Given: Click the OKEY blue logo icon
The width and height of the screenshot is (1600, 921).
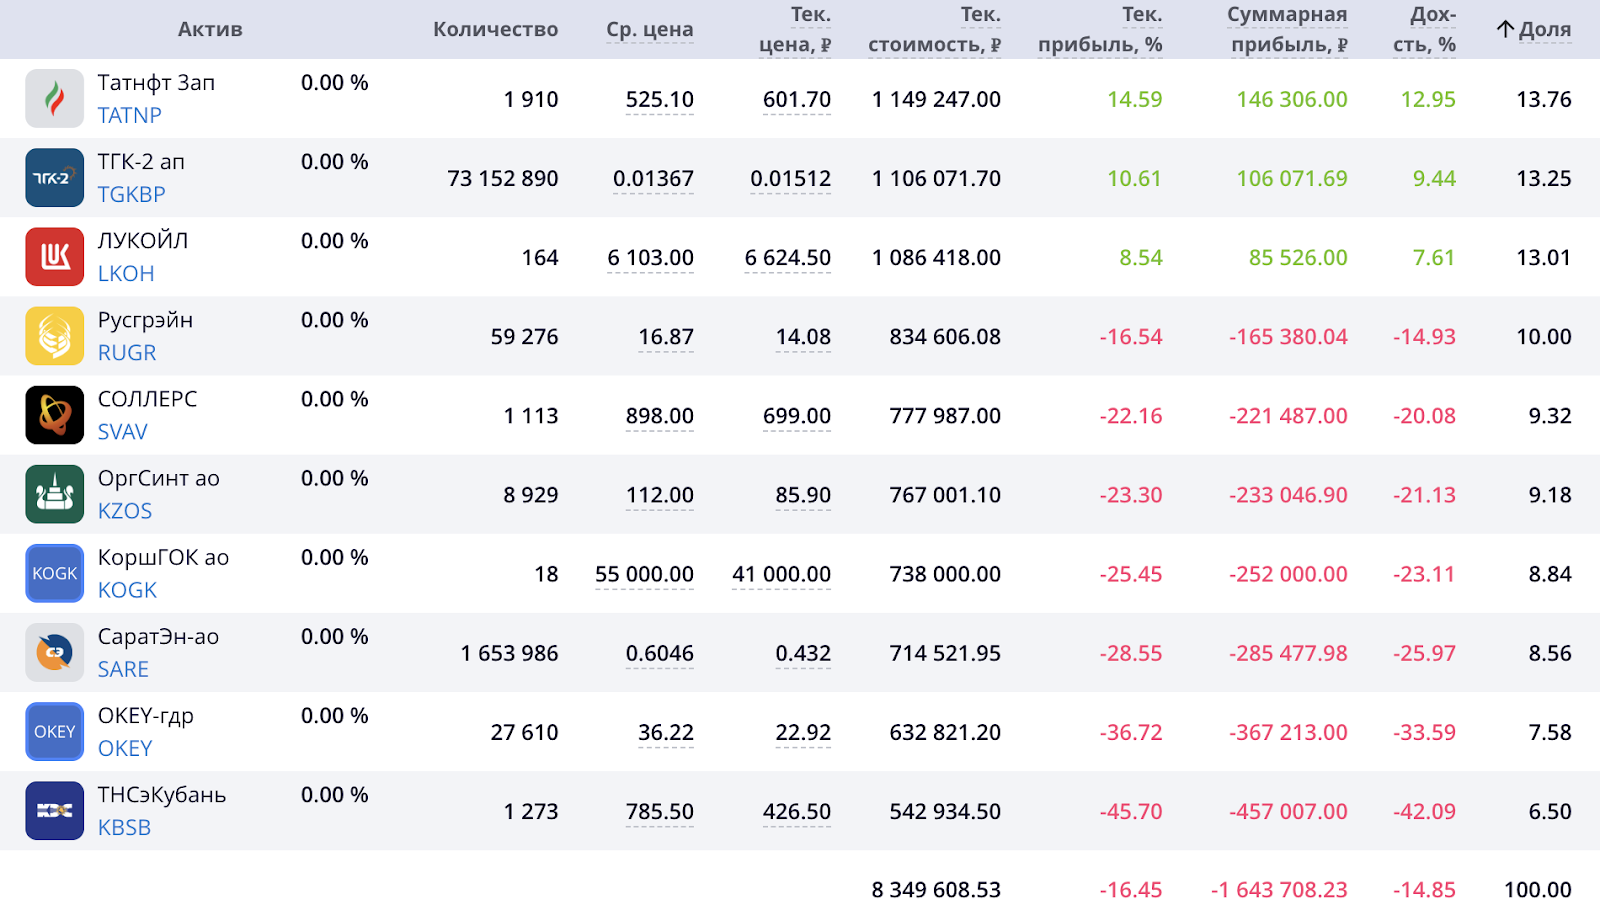Looking at the screenshot, I should tap(54, 732).
